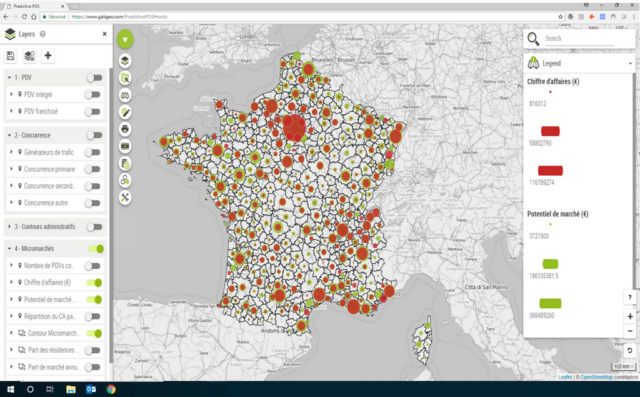
Task: Click the Leaflet attribution link
Action: (x=565, y=377)
